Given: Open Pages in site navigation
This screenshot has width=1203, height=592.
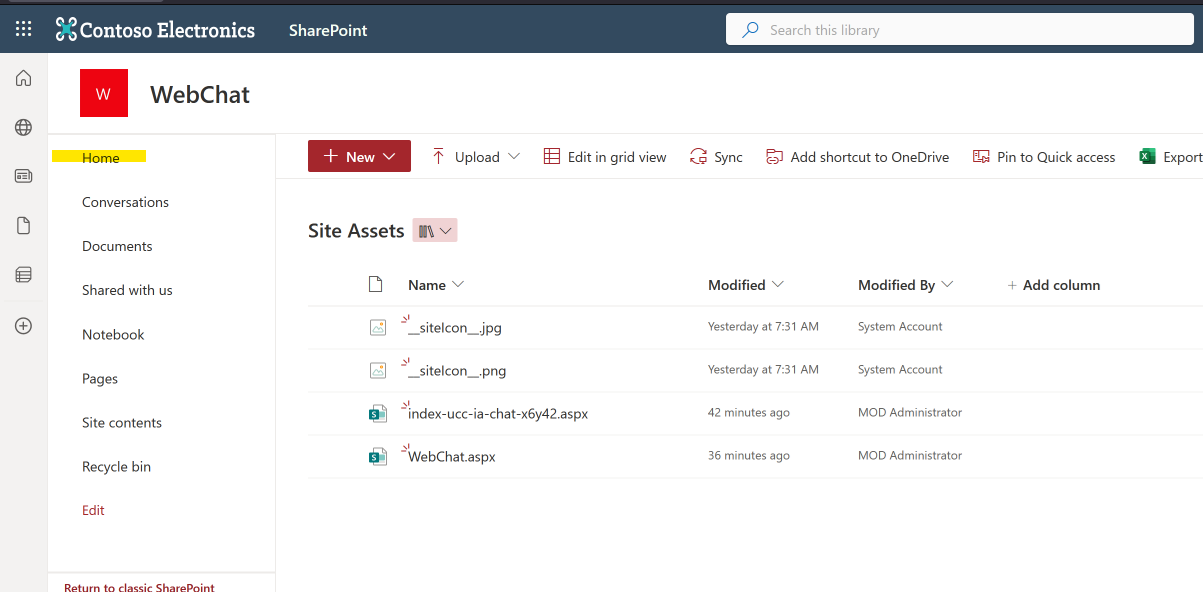Looking at the screenshot, I should [100, 379].
